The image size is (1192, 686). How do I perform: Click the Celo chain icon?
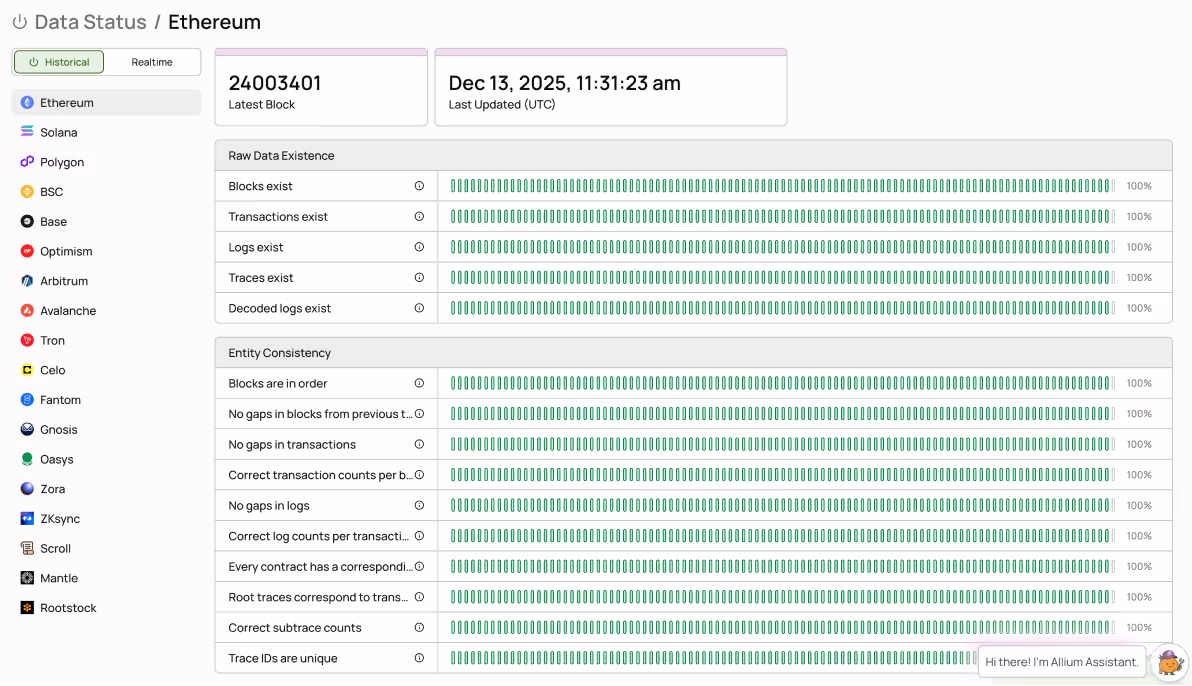point(27,370)
